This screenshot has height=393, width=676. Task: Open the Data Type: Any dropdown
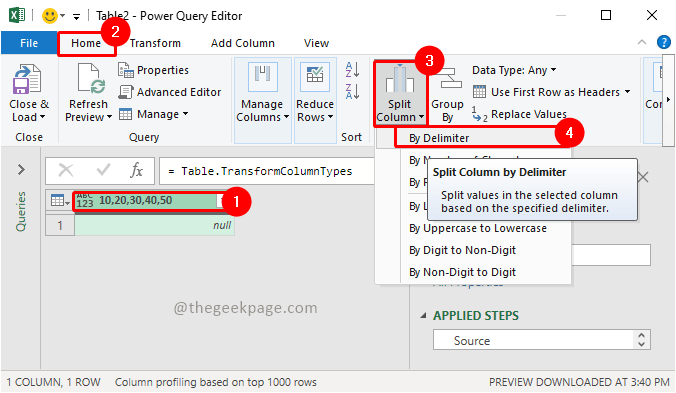tap(514, 70)
